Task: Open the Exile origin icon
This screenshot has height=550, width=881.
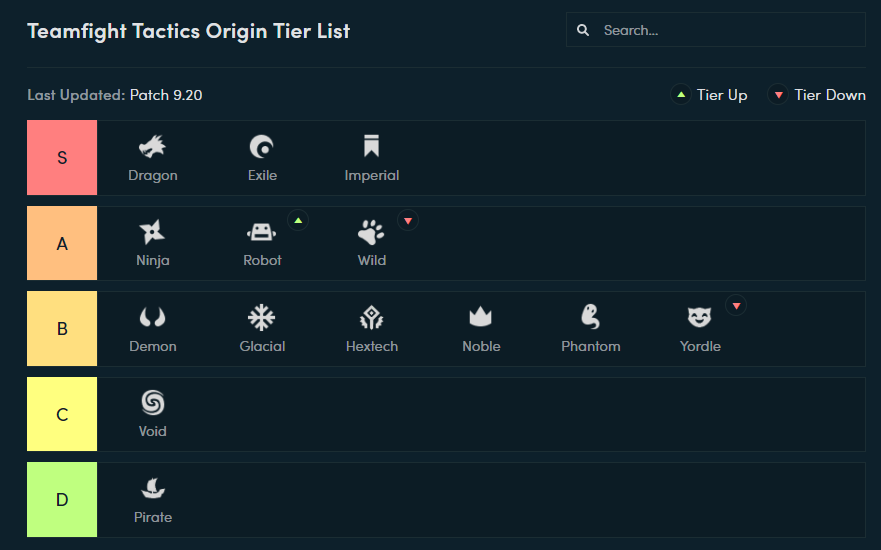Action: (x=262, y=147)
